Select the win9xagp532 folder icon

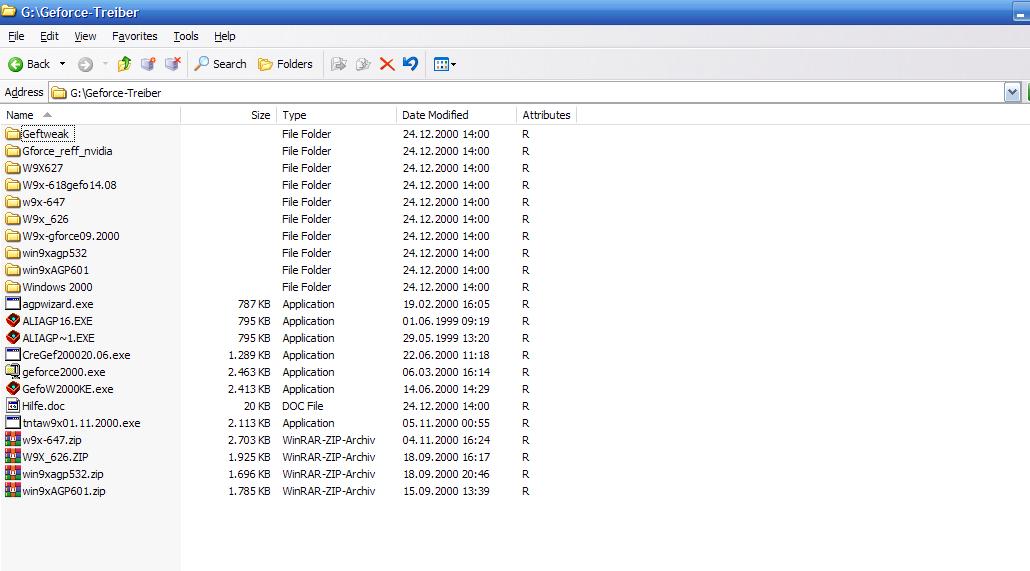12,254
